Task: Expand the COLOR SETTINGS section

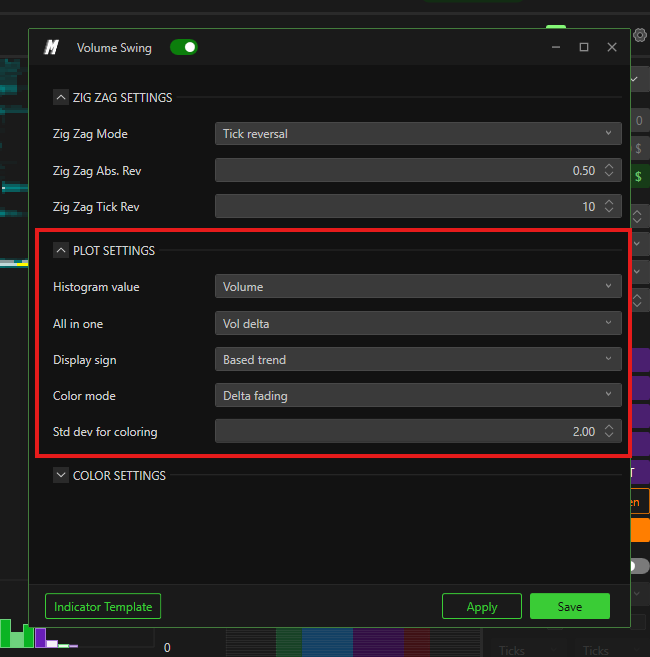Action: [x=61, y=476]
